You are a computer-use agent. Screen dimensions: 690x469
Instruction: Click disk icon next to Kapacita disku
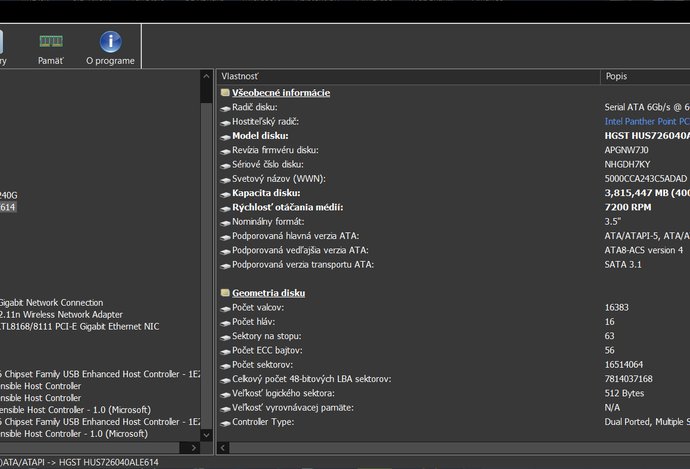click(225, 193)
